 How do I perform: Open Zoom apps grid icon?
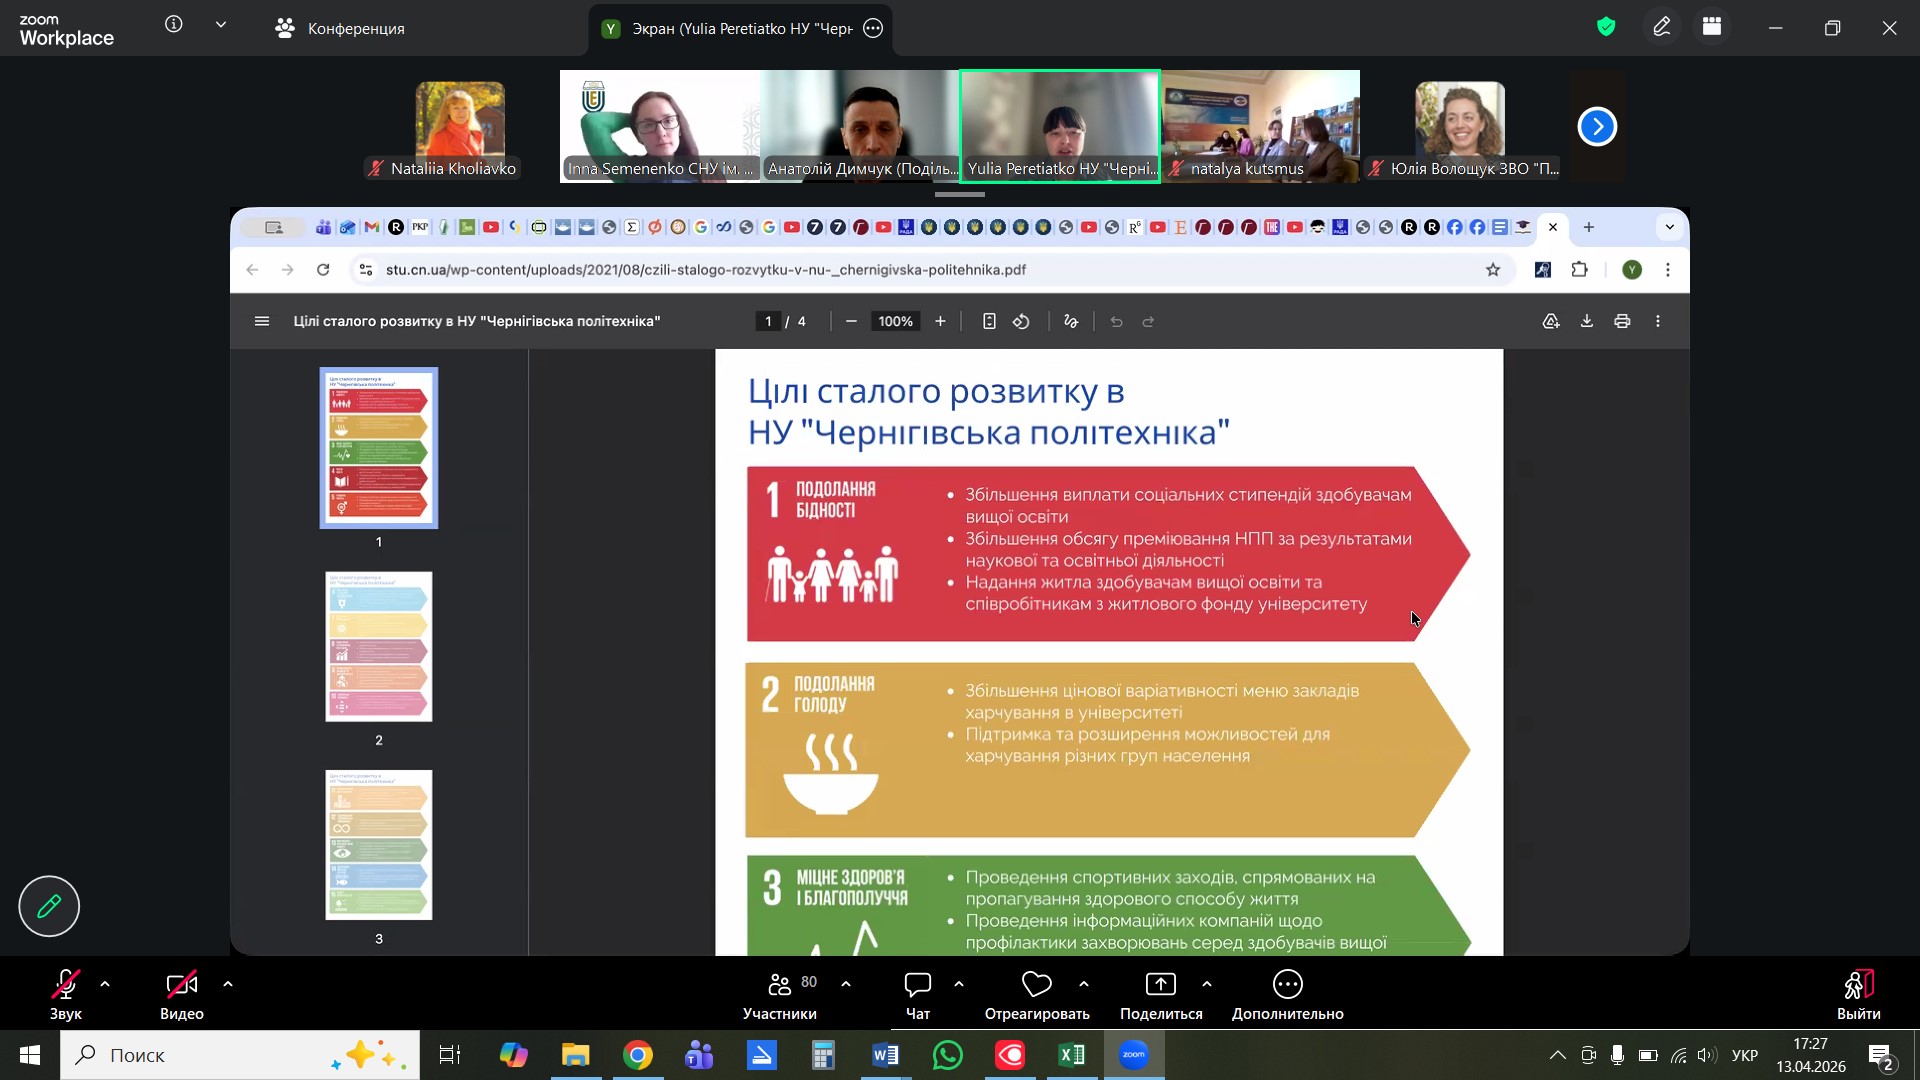(x=1712, y=27)
